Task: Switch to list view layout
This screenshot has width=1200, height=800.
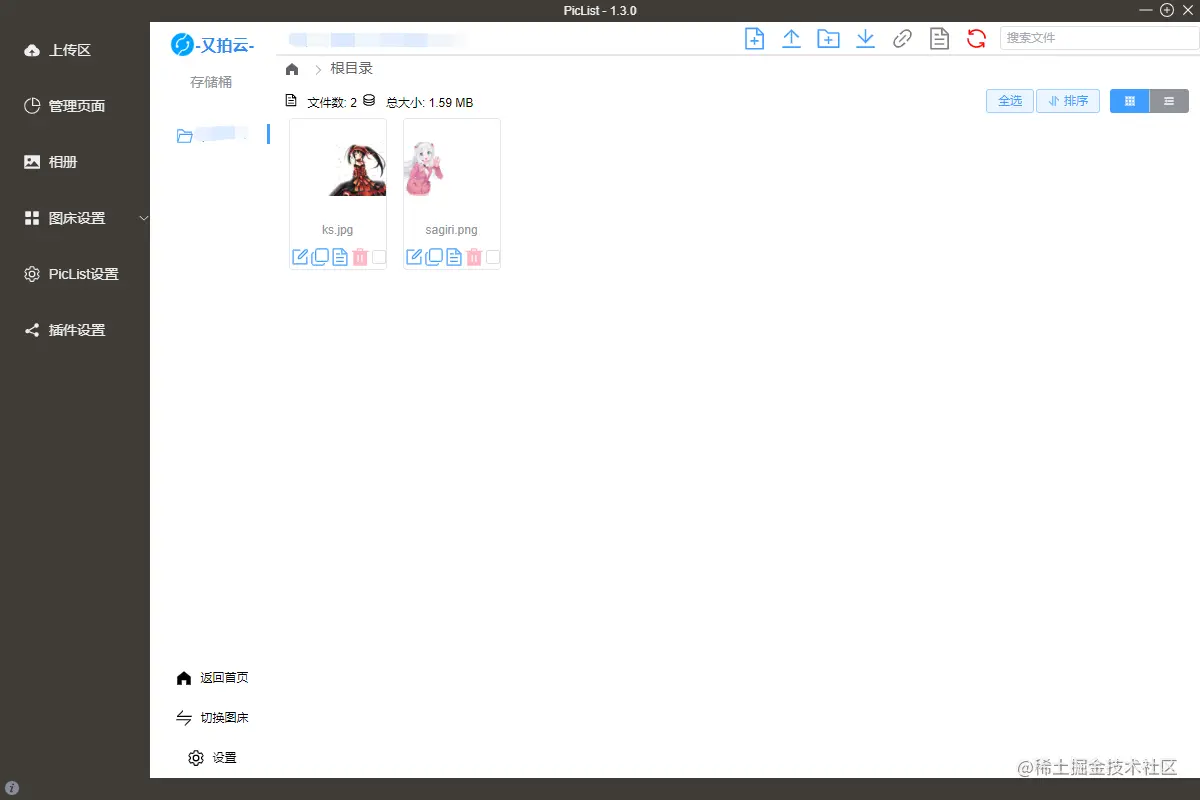Action: click(1169, 101)
